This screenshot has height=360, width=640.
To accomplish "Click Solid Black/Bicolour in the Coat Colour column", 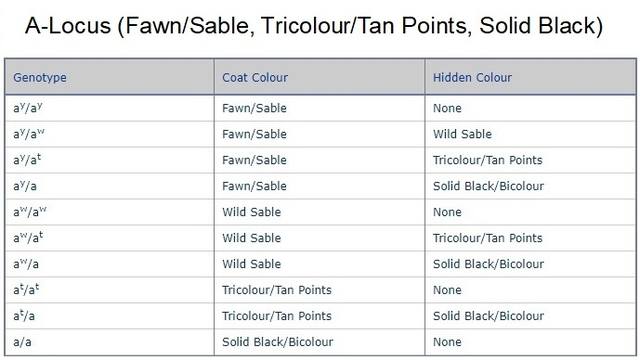I will (x=278, y=342).
